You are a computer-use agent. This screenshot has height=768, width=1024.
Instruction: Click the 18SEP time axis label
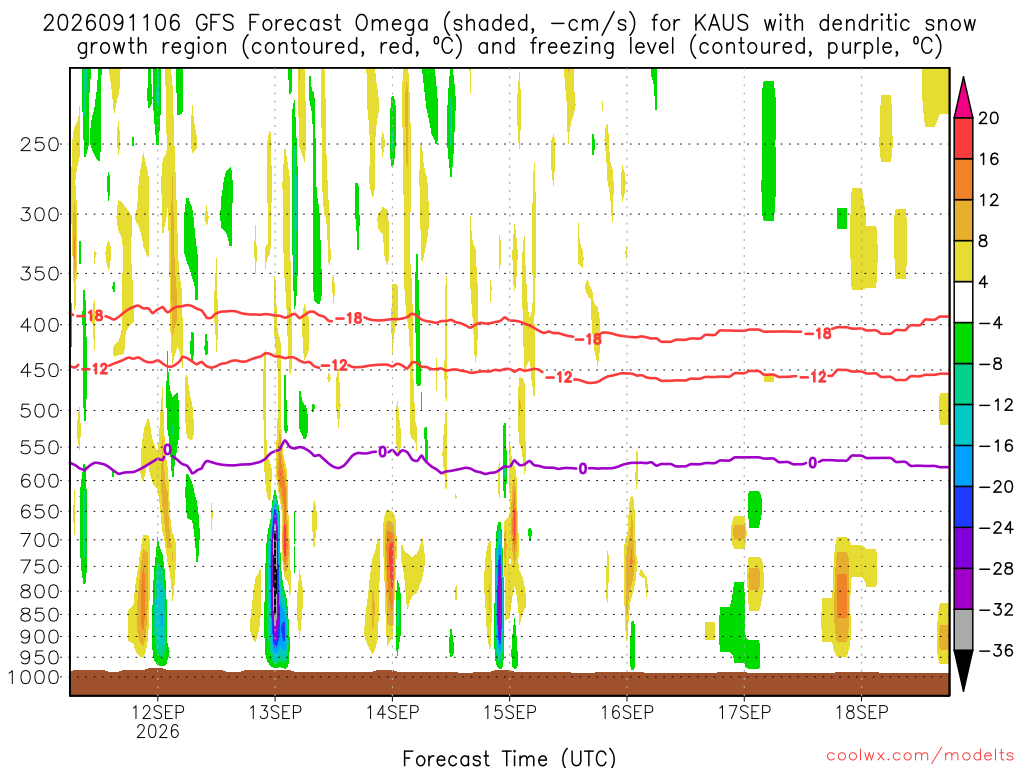coord(861,712)
